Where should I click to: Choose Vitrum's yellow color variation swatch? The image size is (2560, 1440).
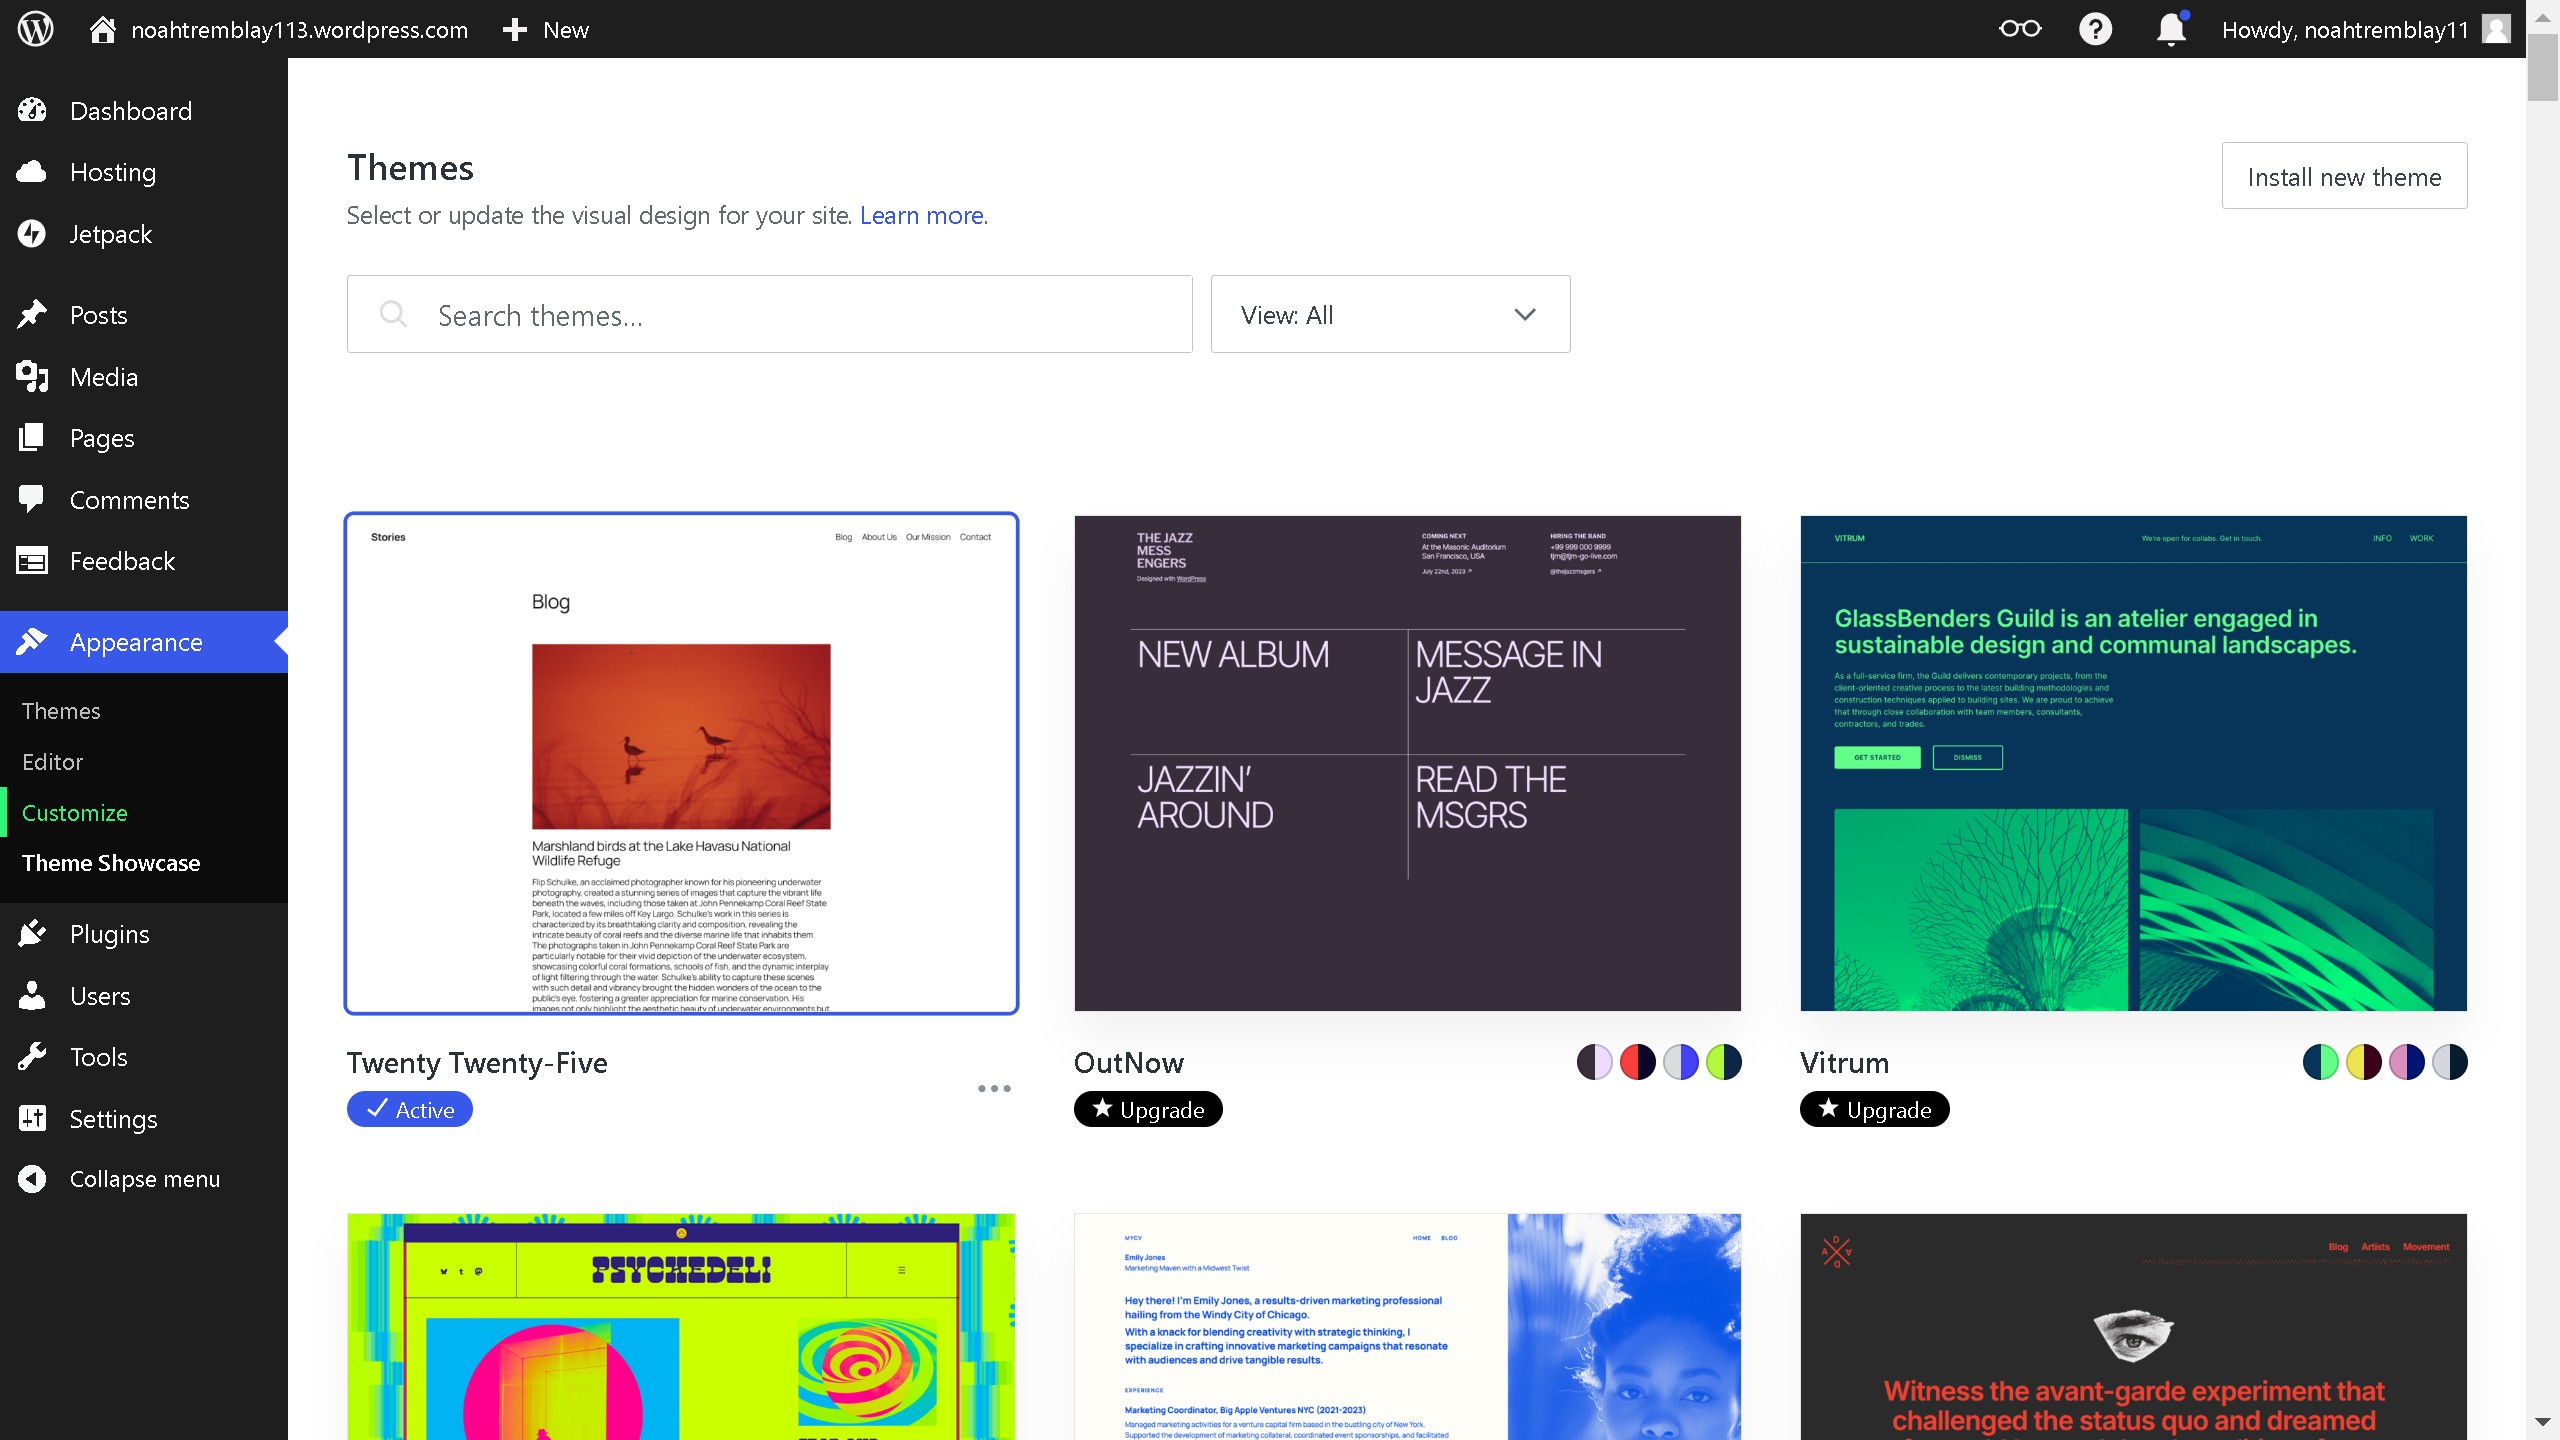pos(2363,1062)
